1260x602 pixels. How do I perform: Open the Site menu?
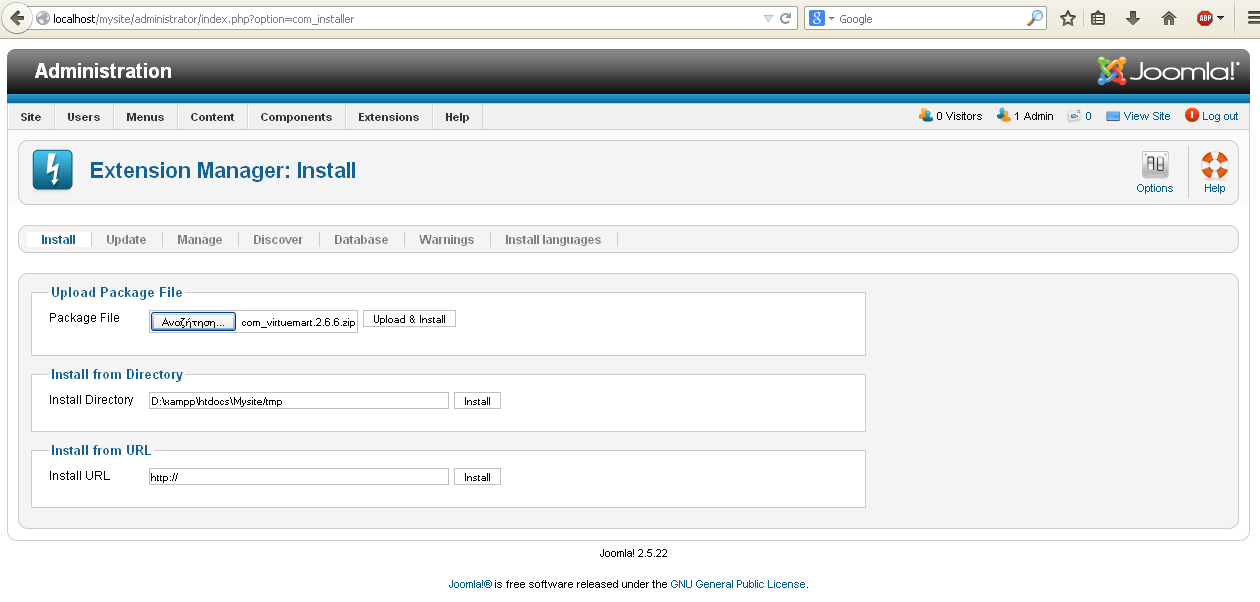[x=31, y=117]
